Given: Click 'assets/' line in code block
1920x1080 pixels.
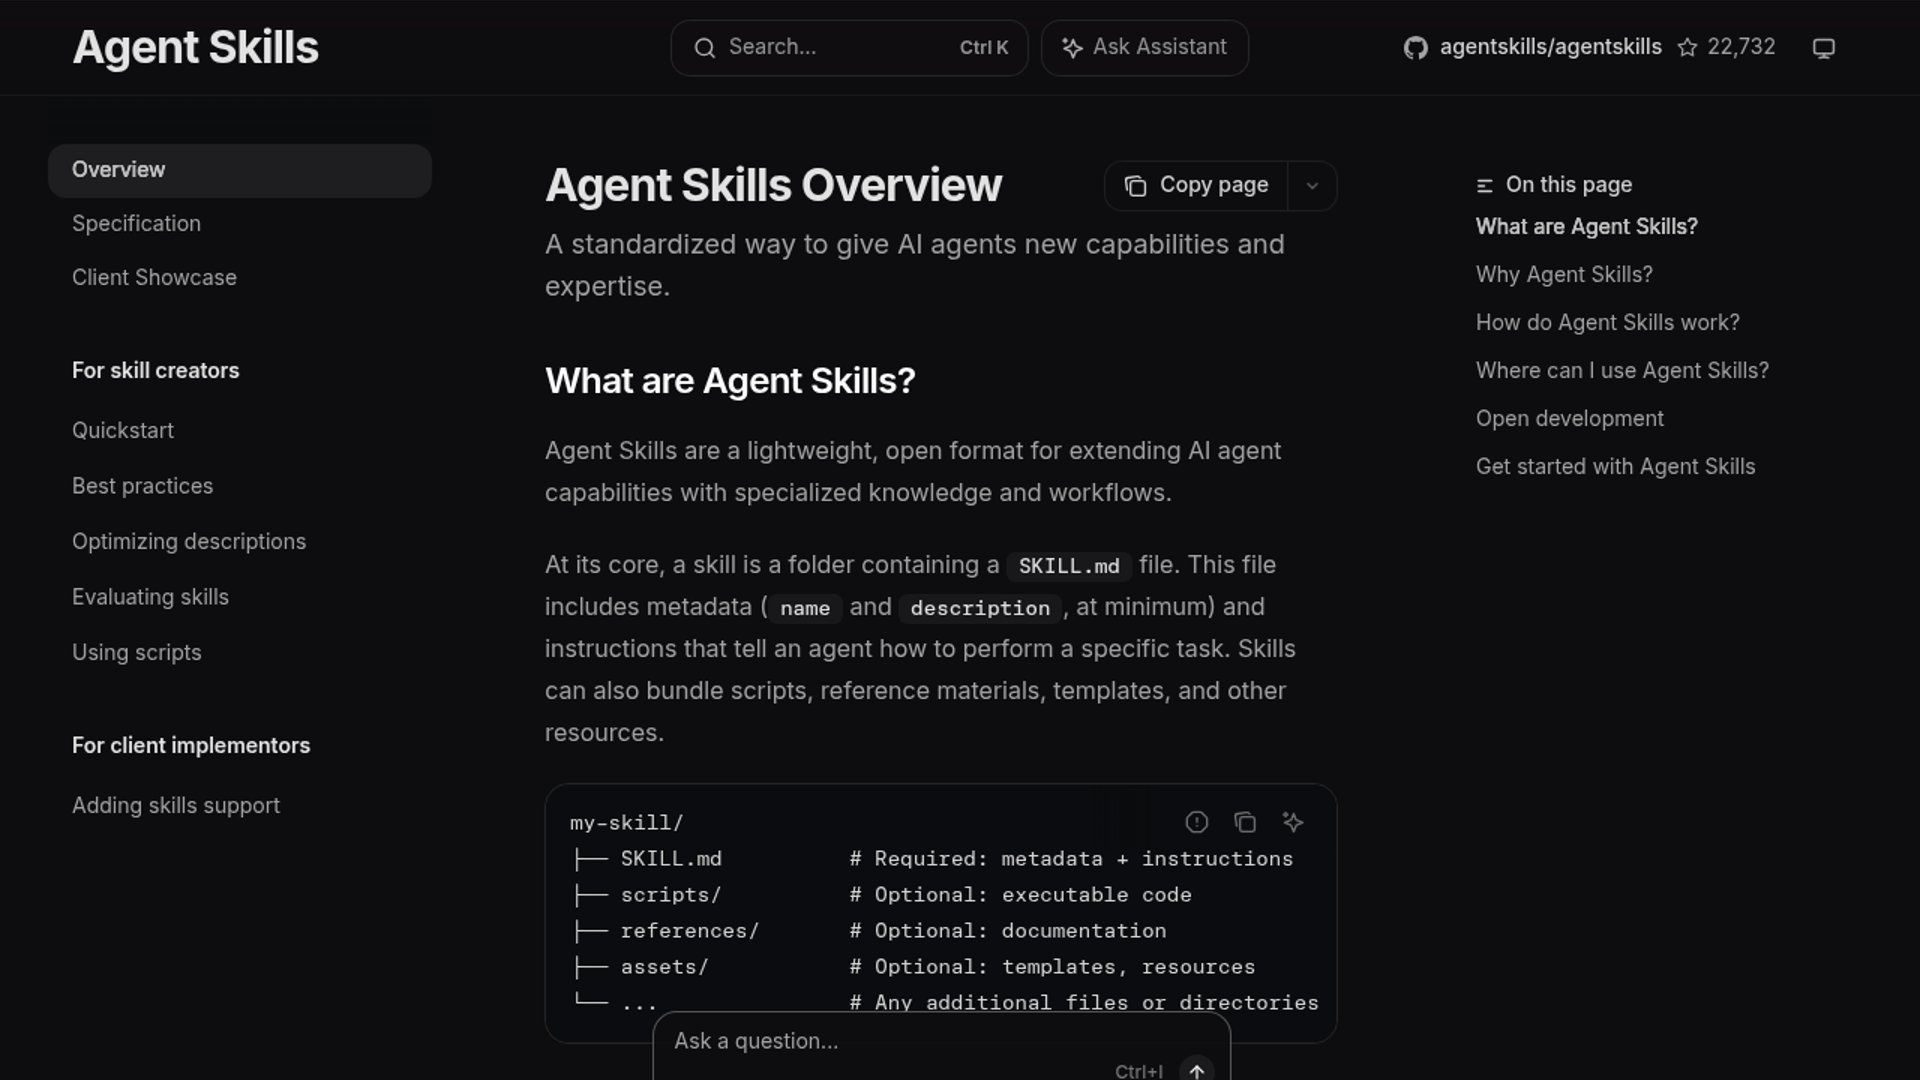Looking at the screenshot, I should tap(665, 967).
